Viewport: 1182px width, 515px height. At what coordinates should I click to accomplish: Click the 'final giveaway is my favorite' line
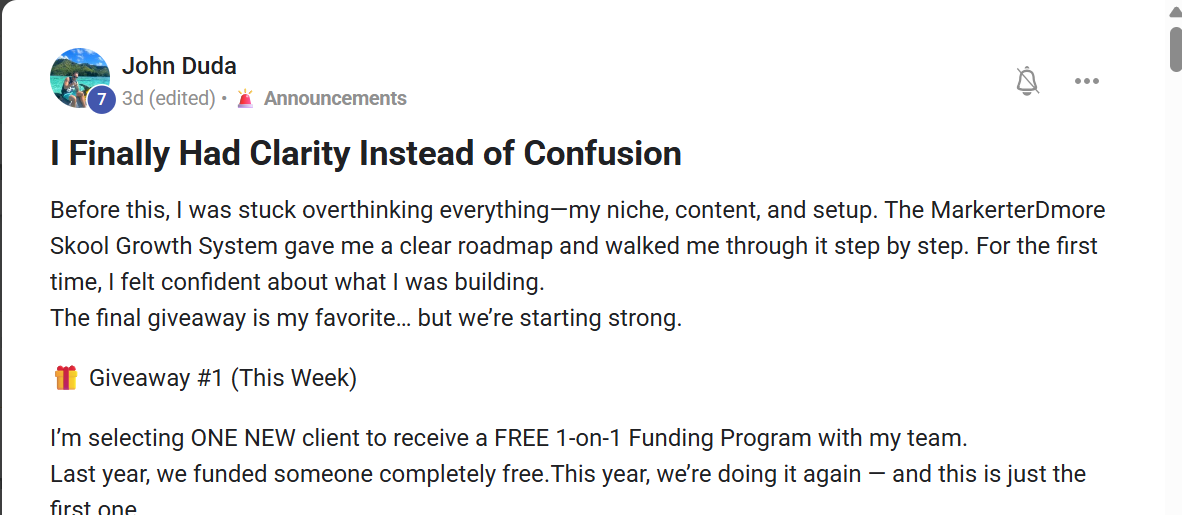pos(366,319)
